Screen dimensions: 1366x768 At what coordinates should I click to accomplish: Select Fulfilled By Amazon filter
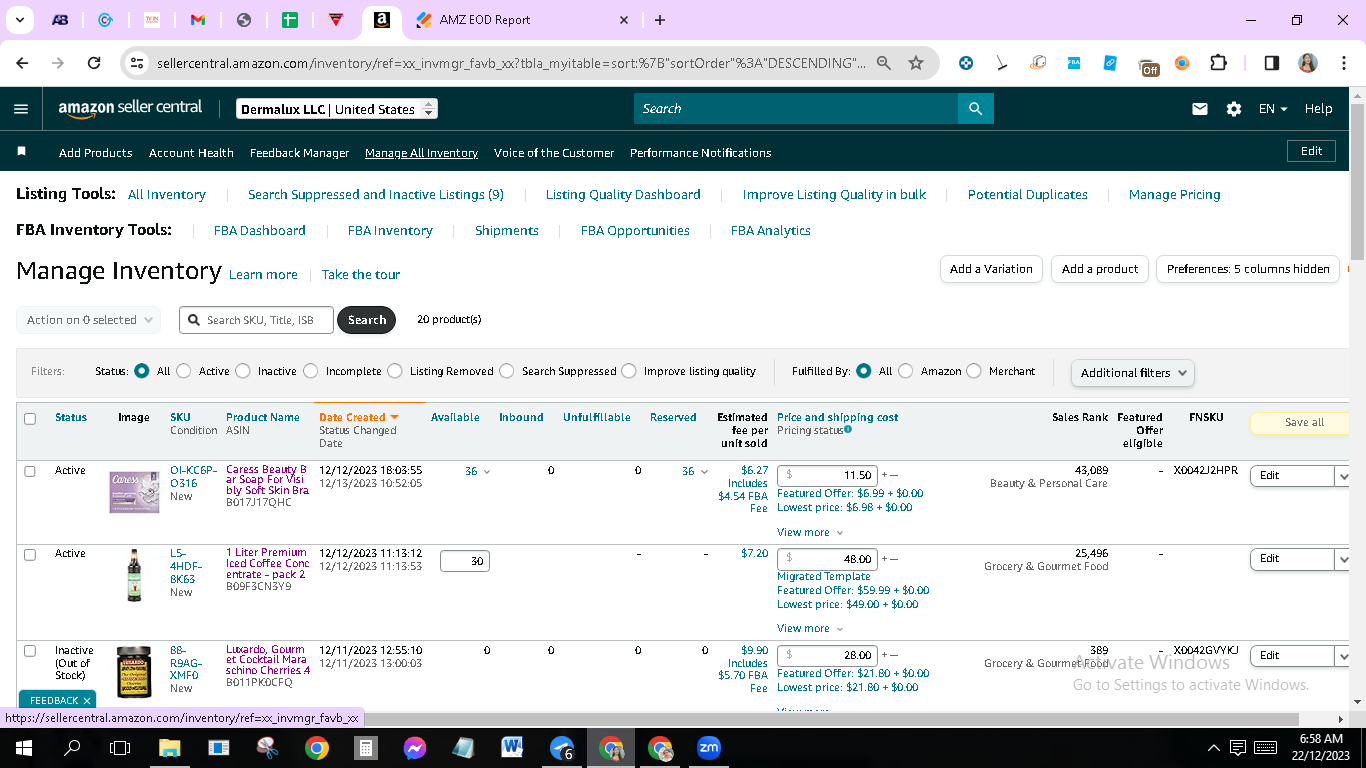(906, 371)
